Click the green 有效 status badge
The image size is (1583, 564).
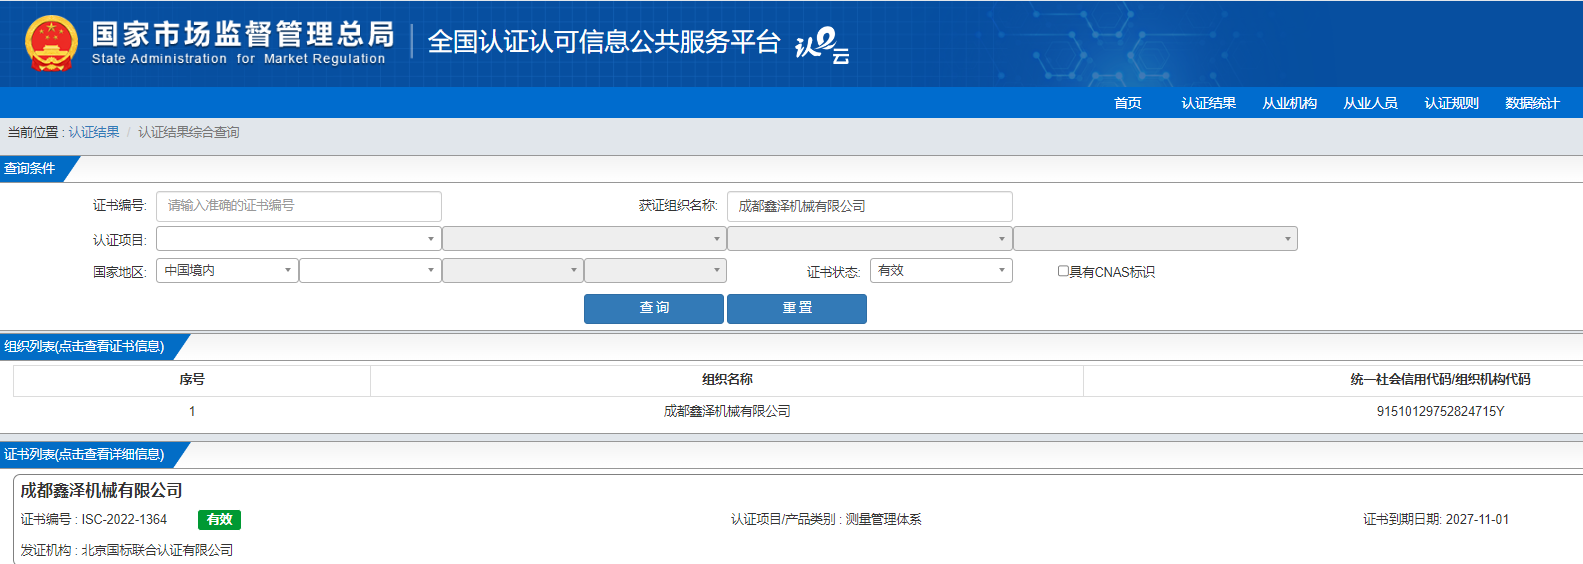220,520
